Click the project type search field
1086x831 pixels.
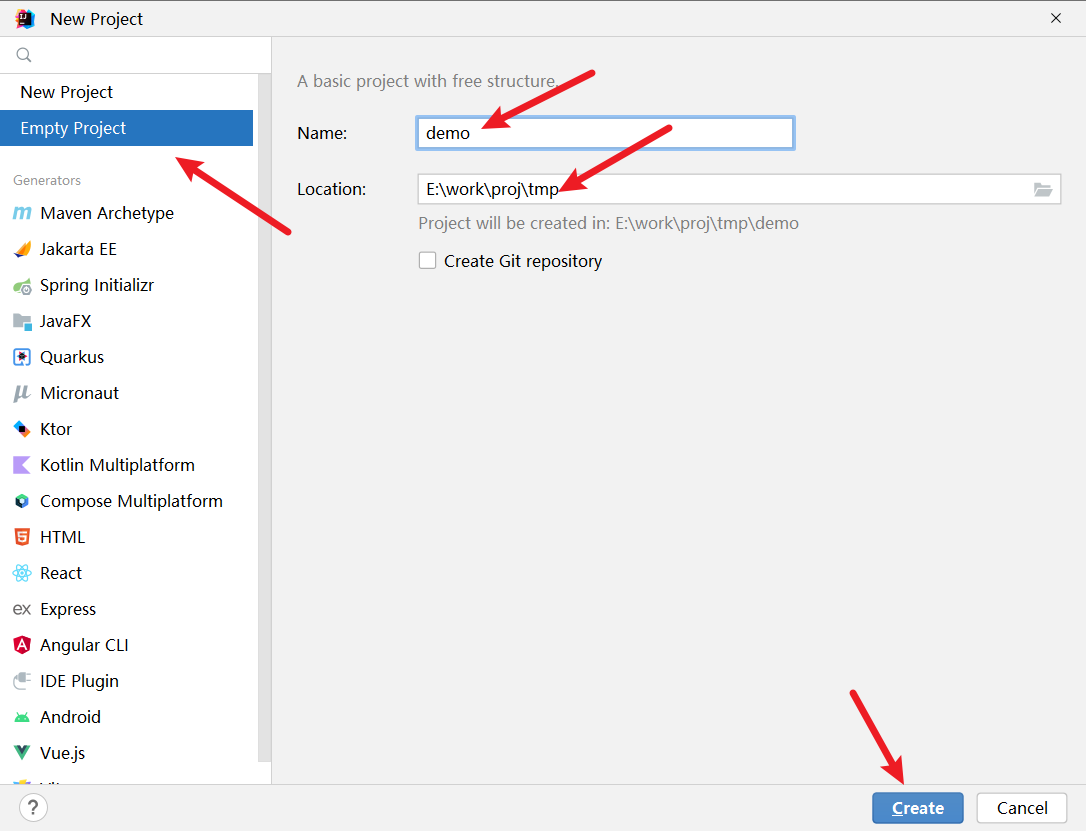136,55
